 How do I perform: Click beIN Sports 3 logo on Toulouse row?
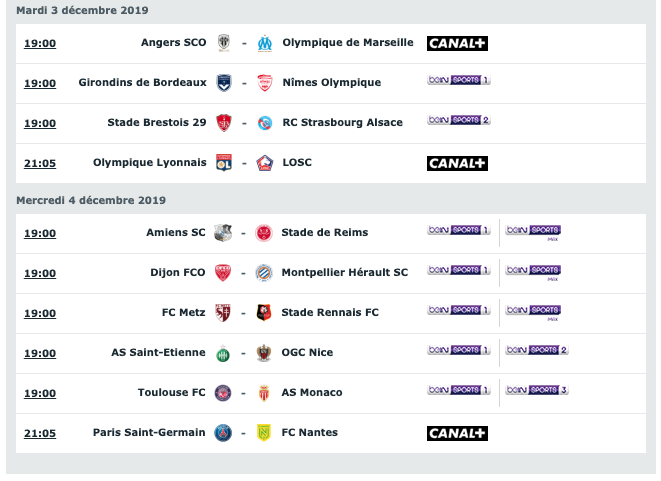point(537,390)
